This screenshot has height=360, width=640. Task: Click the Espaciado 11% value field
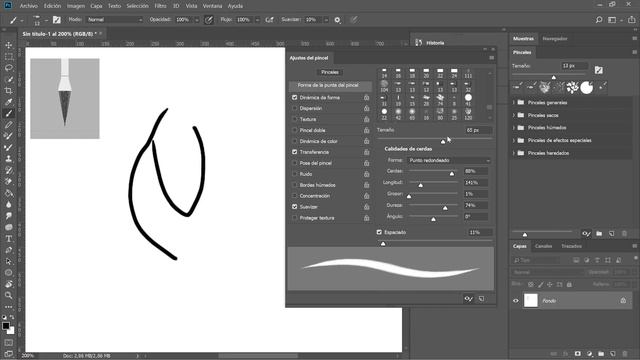(479, 232)
